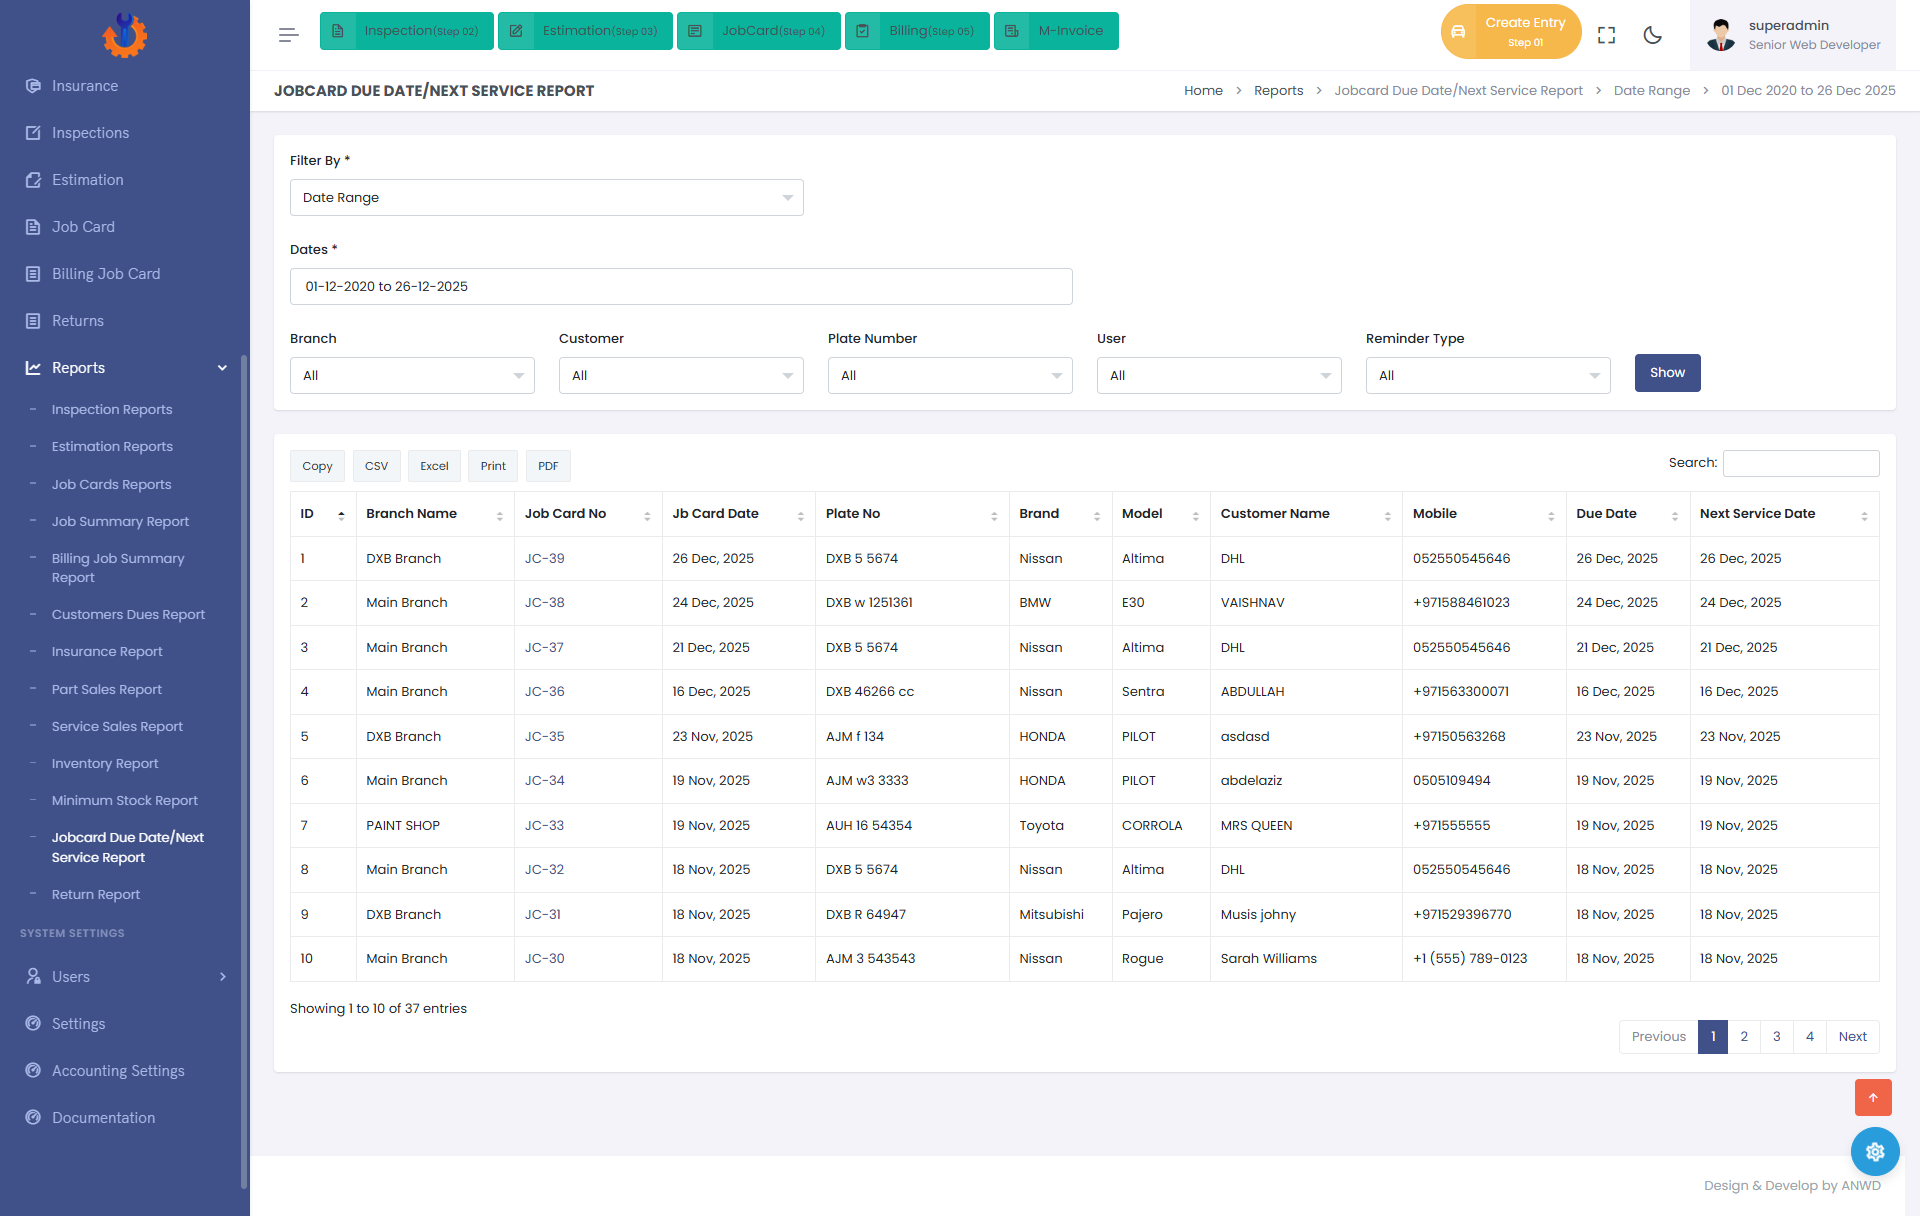The image size is (1920, 1216).
Task: Sort by Branch Name column arrows
Action: (x=500, y=516)
